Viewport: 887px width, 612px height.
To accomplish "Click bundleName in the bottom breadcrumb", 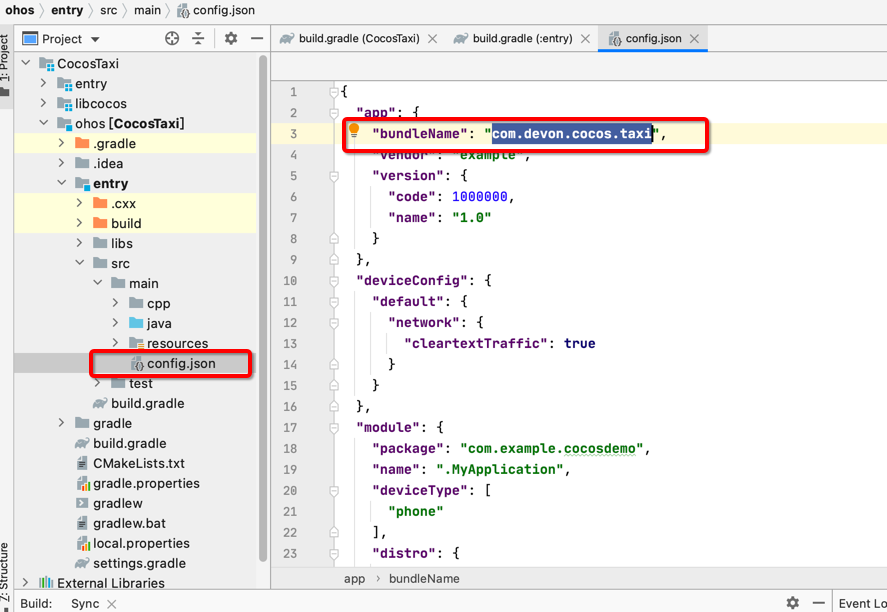I will pos(424,579).
